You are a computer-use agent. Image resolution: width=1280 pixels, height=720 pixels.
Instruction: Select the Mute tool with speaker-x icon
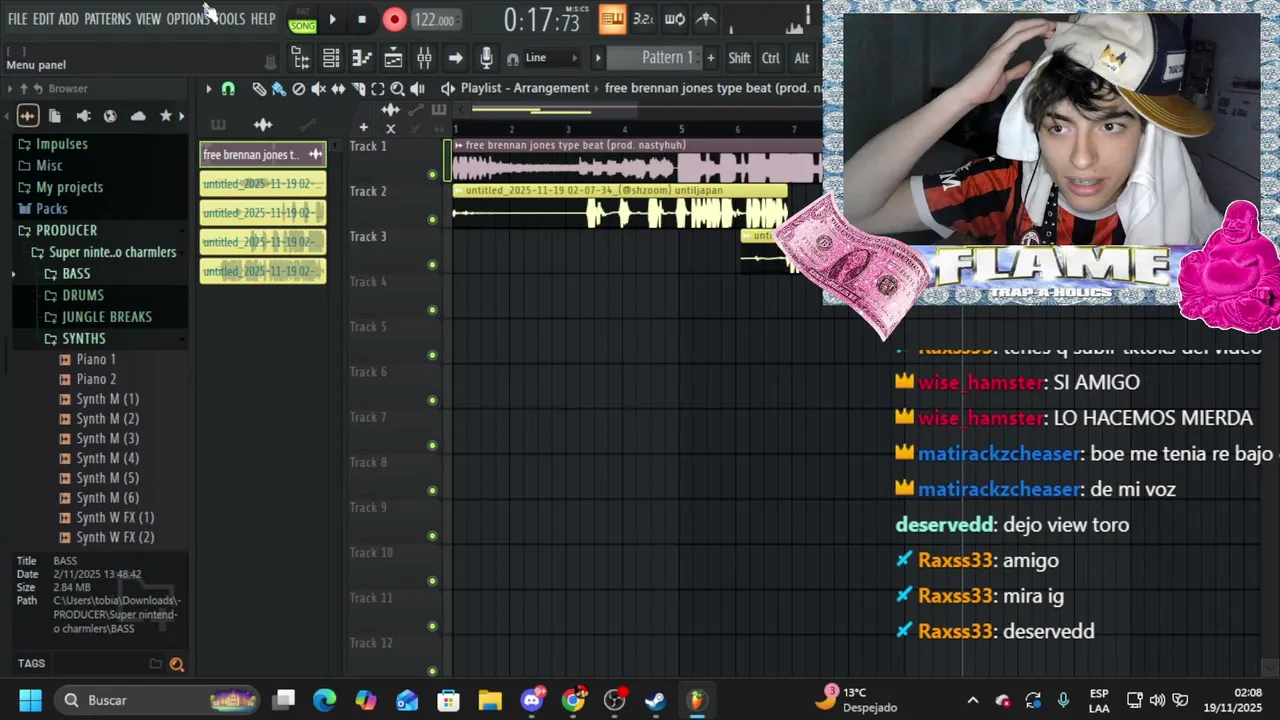[x=318, y=89]
